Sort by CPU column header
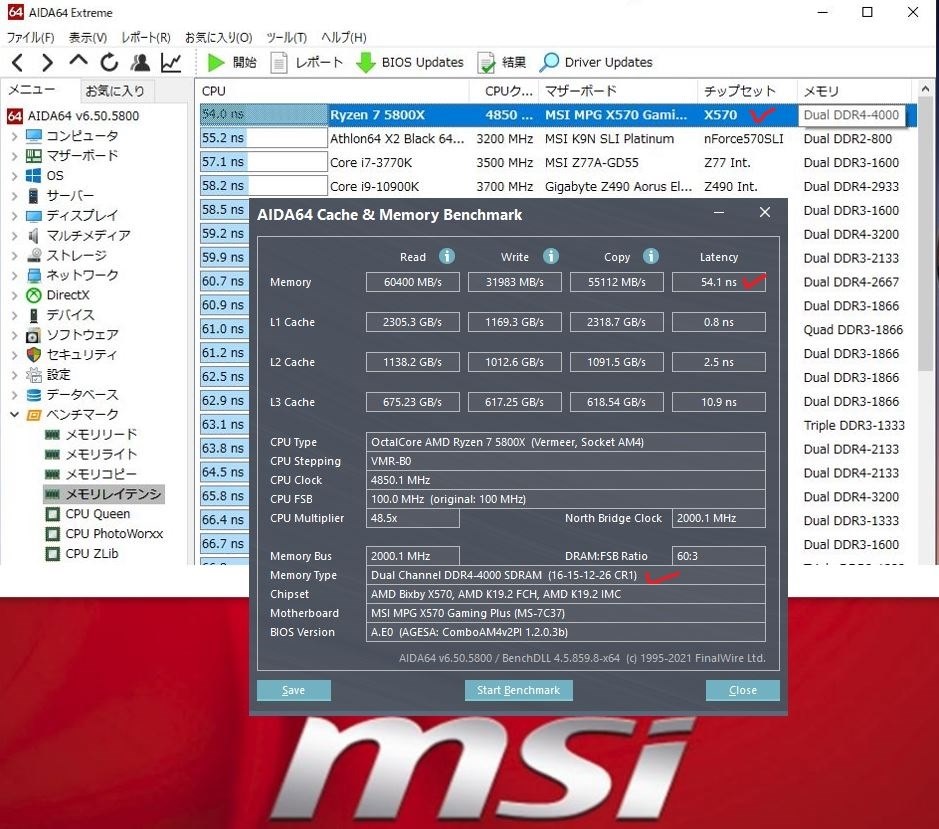 [332, 91]
